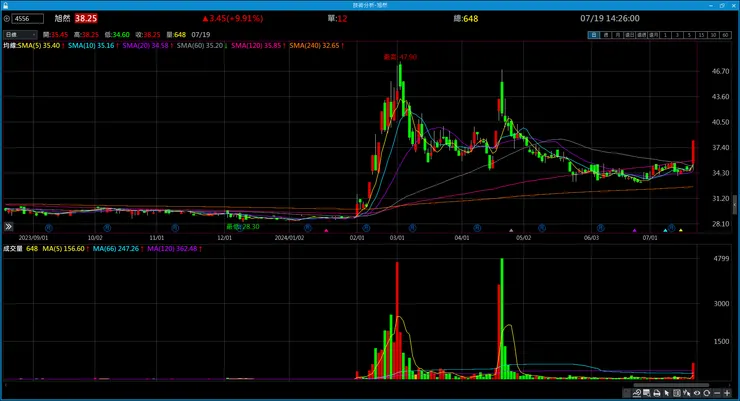The height and width of the screenshot is (401, 740).
Task: Toggle the eye visibility icon in bottom toolbar
Action: 697,393
